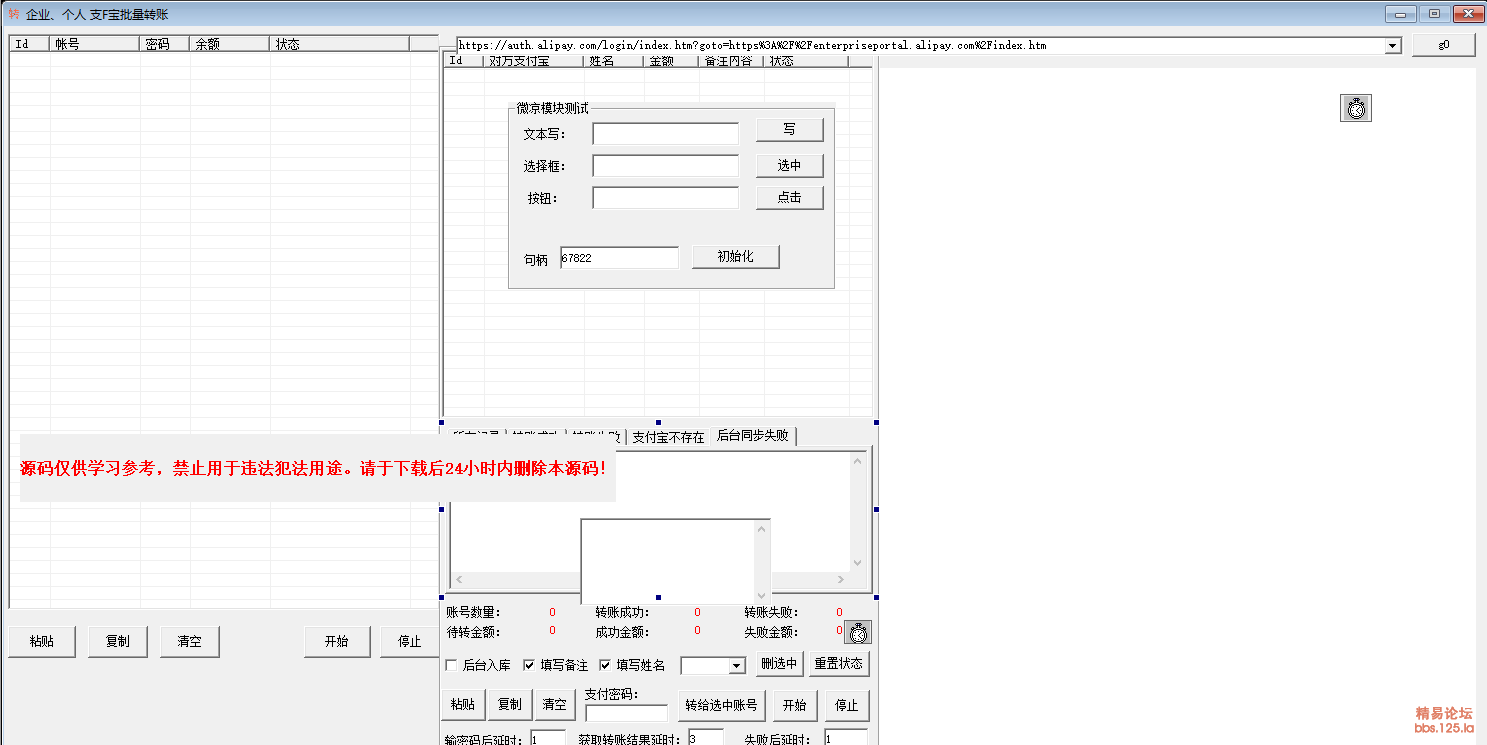Image resolution: width=1487 pixels, height=745 pixels.
Task: Click the 选中 button beside 选择框
Action: tap(789, 165)
